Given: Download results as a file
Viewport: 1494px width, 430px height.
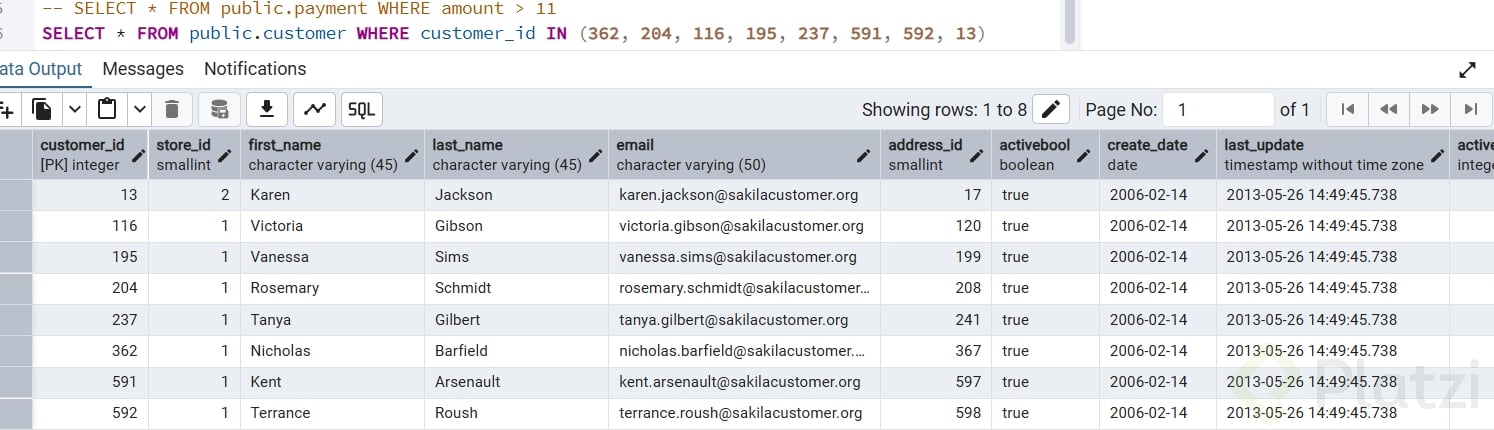Looking at the screenshot, I should (267, 109).
